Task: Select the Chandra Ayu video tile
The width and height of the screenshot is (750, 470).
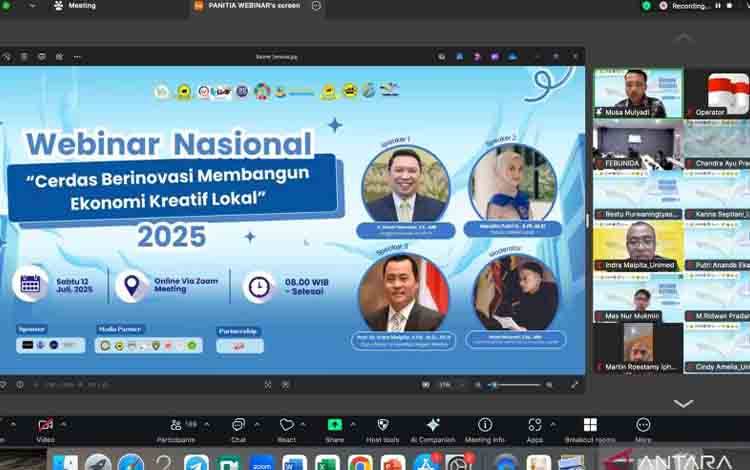Action: point(717,144)
